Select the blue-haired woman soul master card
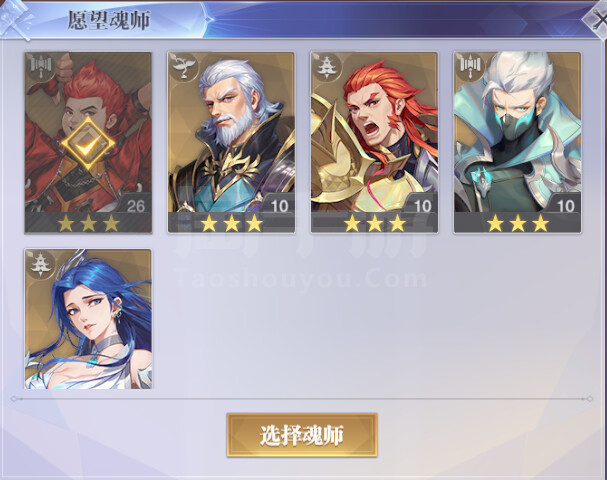 click(88, 319)
